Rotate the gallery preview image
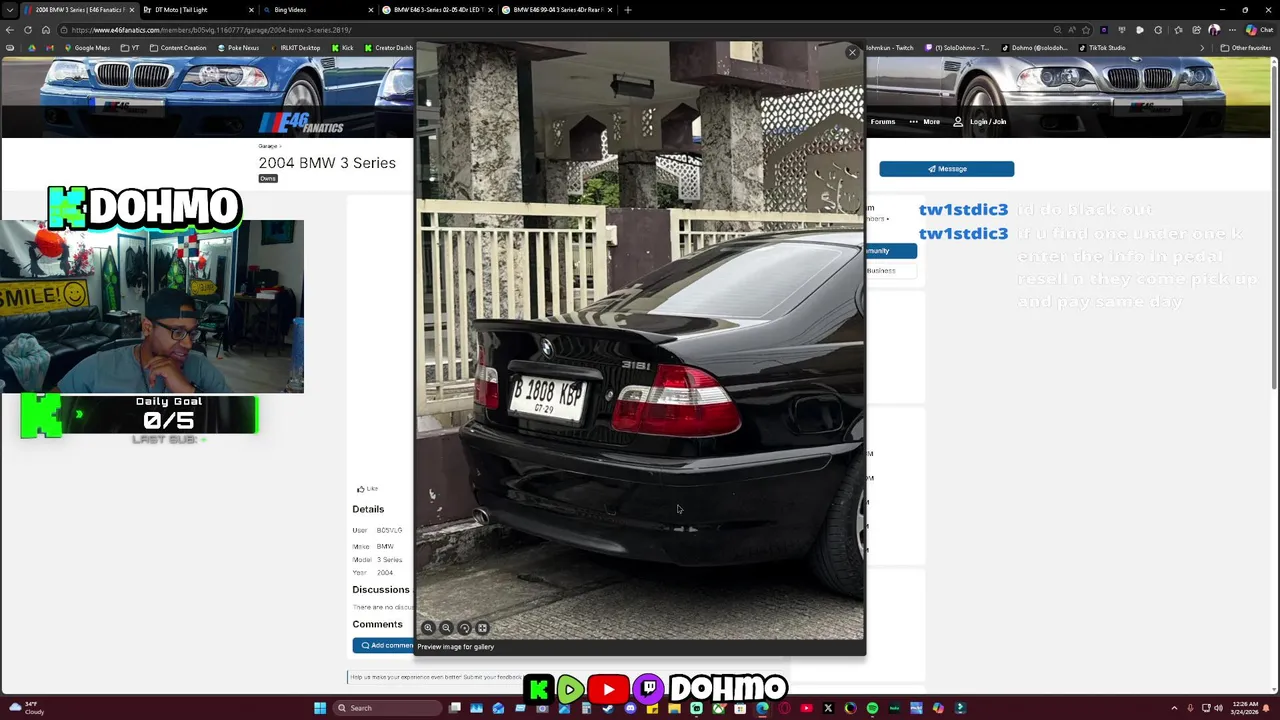The image size is (1280, 720). pyautogui.click(x=464, y=628)
